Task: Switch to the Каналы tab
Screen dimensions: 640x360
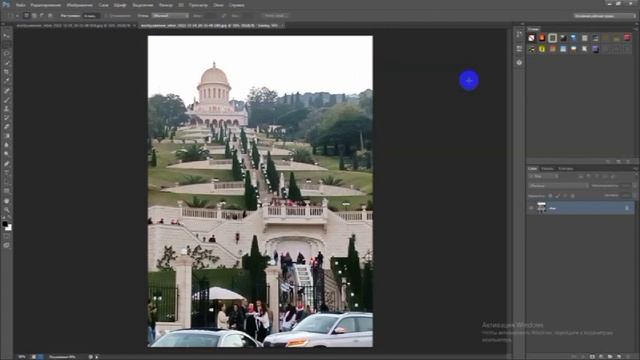Action: pyautogui.click(x=547, y=169)
